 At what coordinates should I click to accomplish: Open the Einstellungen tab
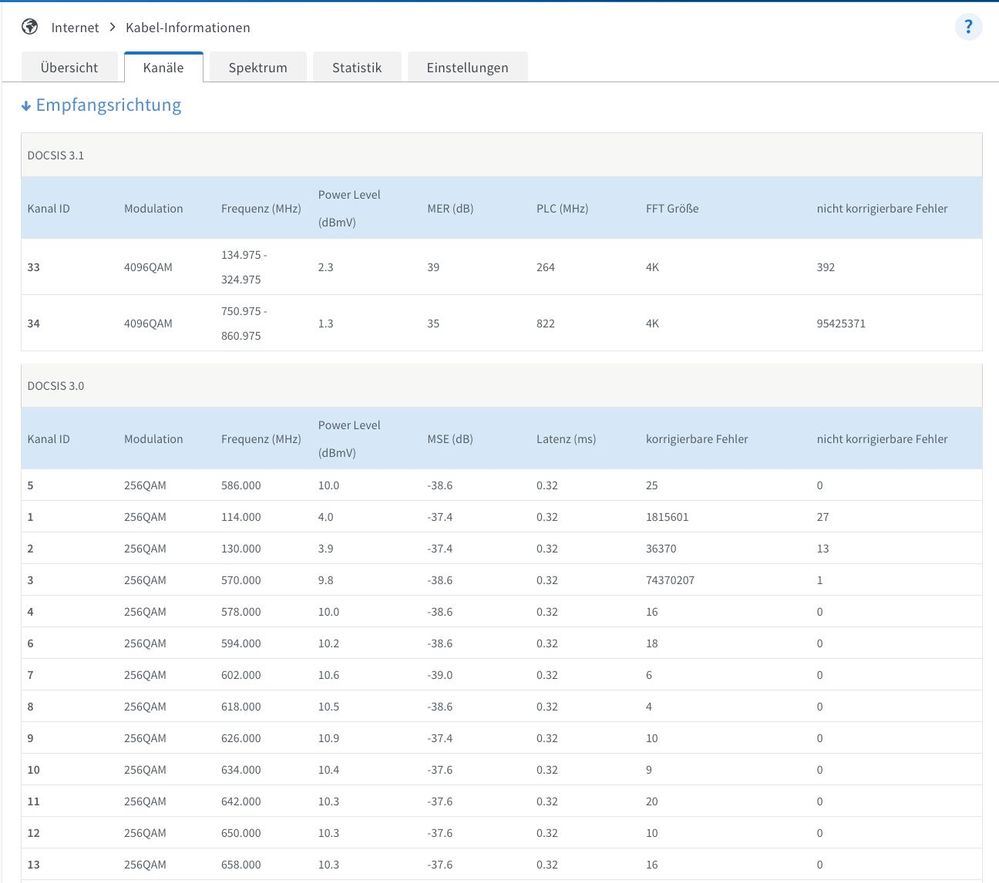(467, 67)
